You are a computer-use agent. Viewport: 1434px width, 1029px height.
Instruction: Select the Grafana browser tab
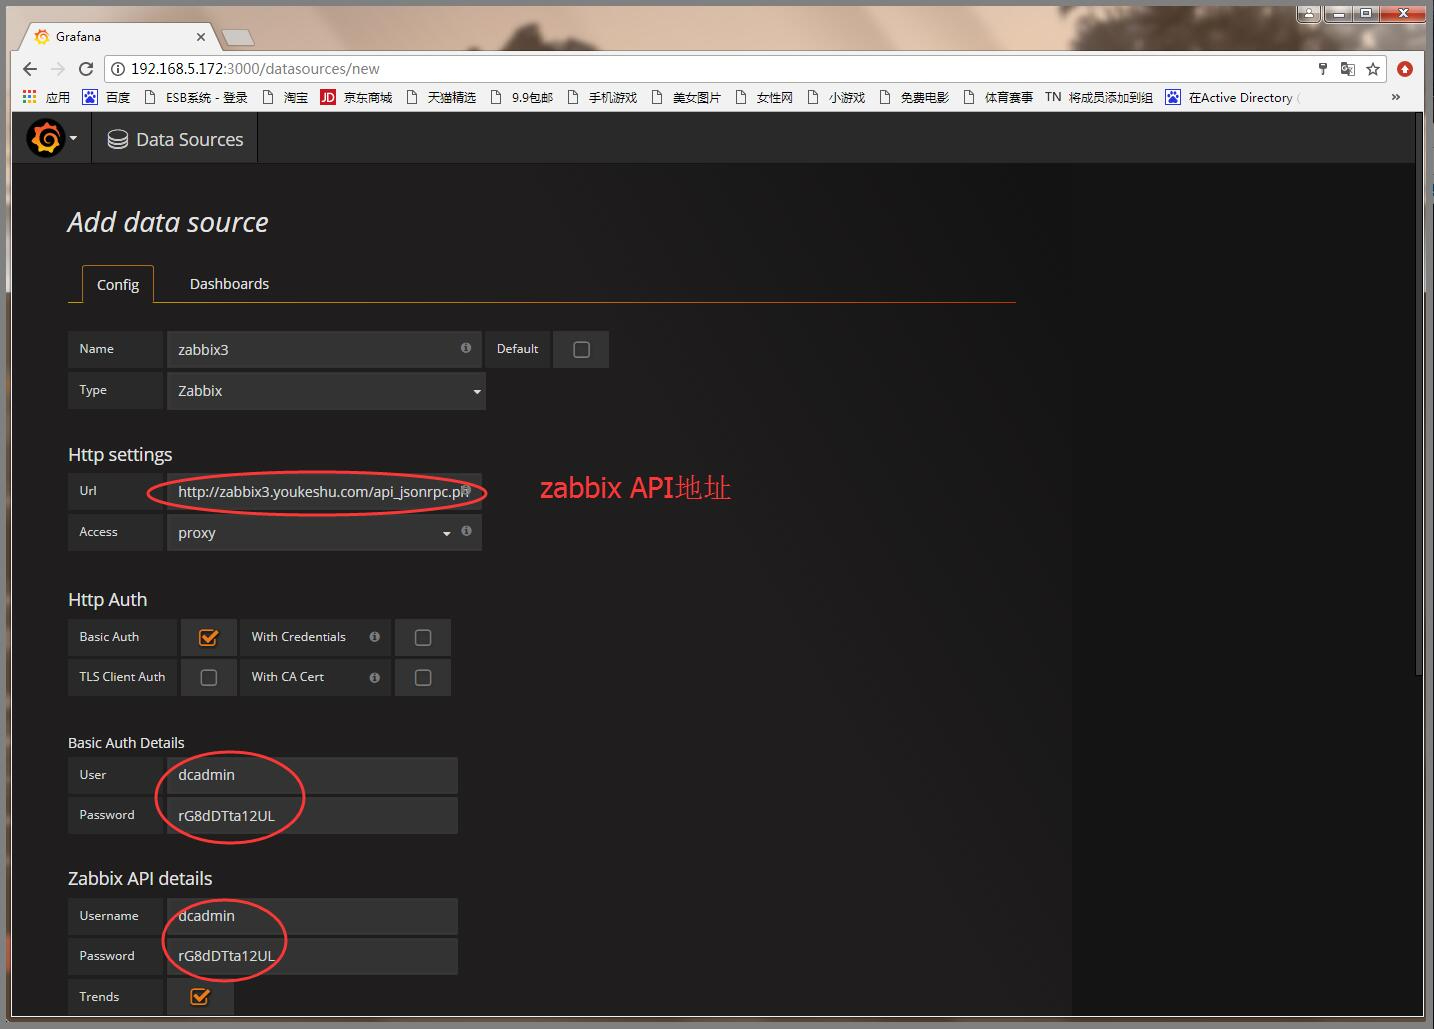[118, 37]
